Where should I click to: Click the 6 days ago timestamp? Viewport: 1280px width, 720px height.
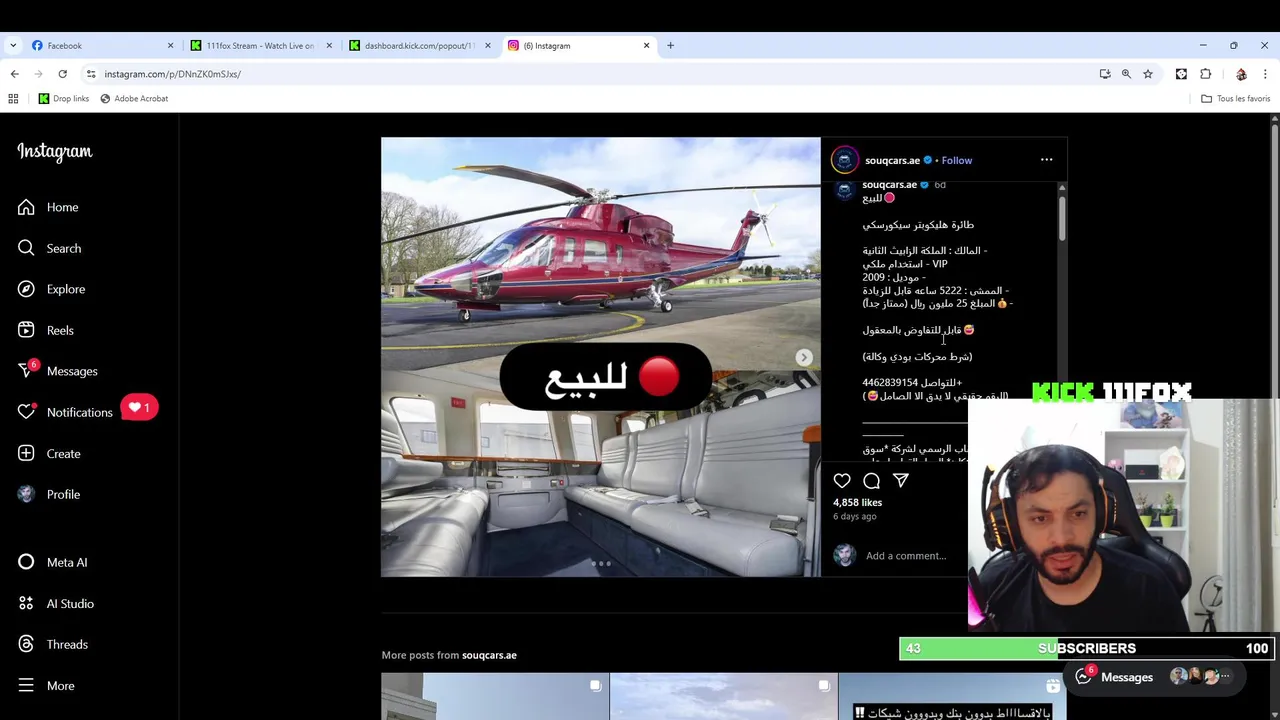pyautogui.click(x=855, y=516)
